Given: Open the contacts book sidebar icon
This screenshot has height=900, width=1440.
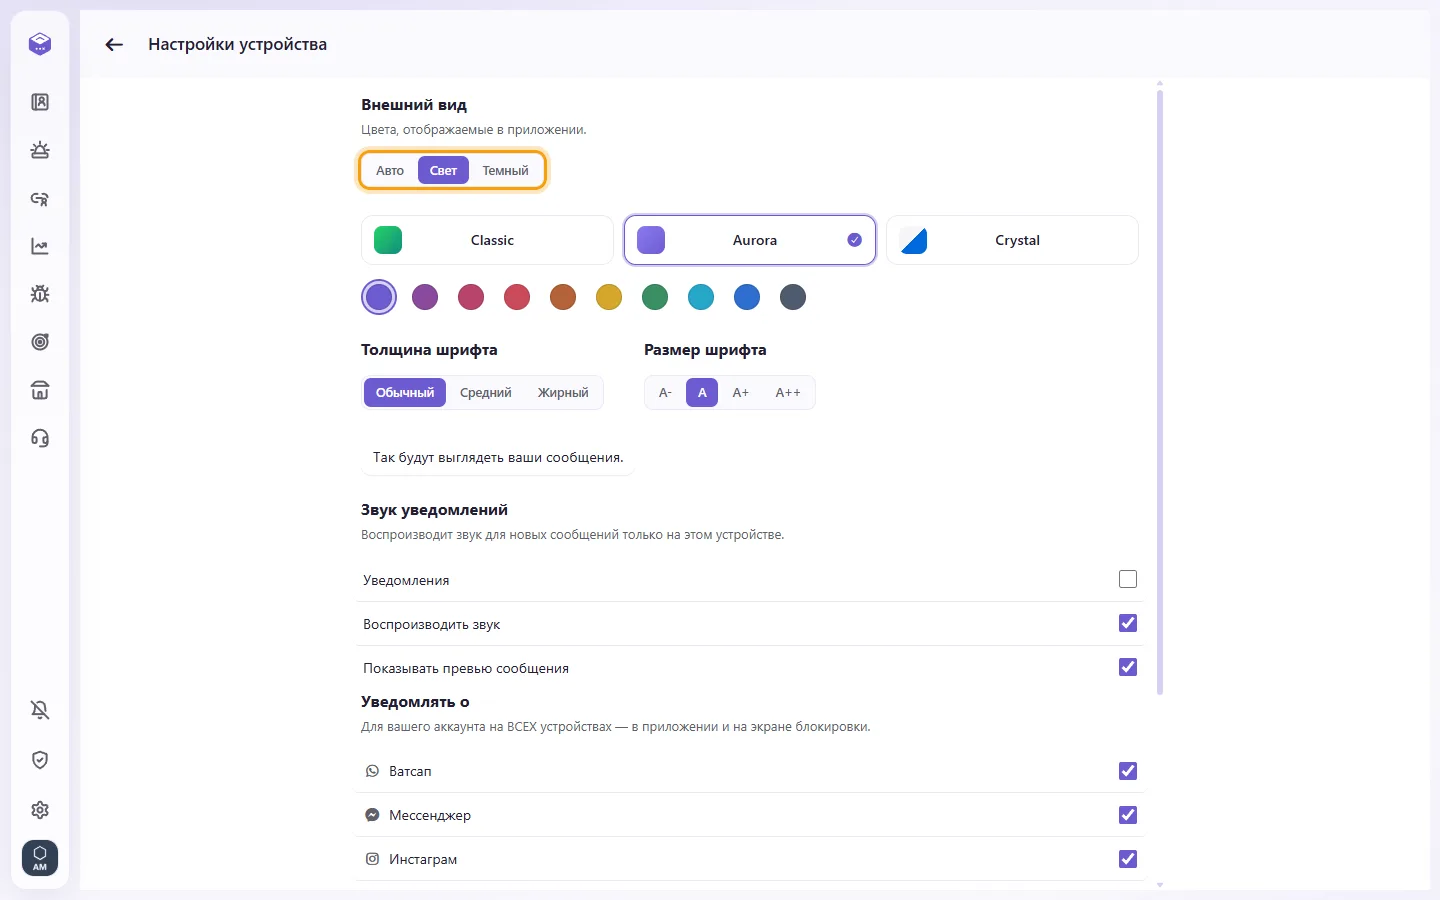Looking at the screenshot, I should pos(40,102).
